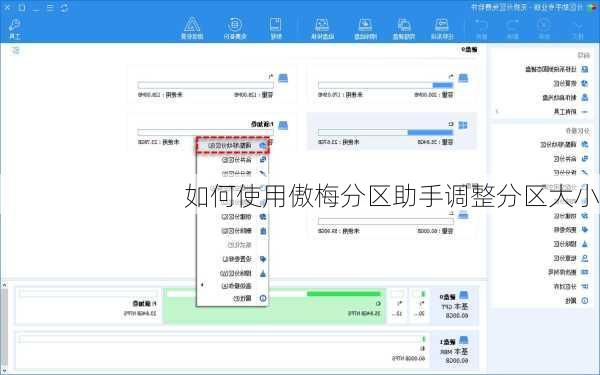
Task: Open the book-shaped tutorial (教程) toolbar icon
Action: point(276,24)
